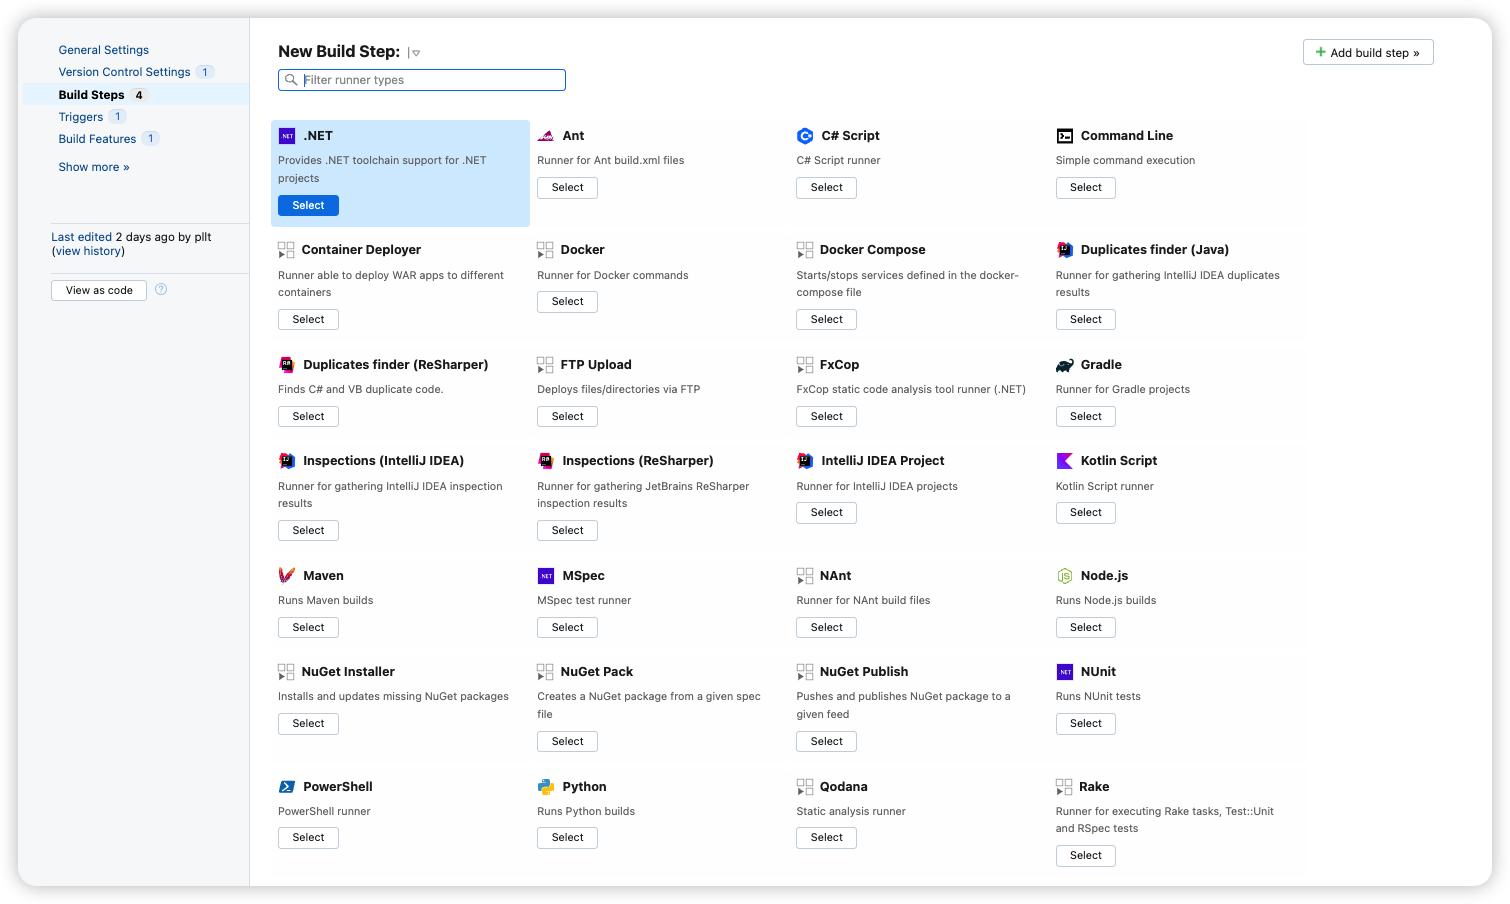Click the help question mark icon
Image resolution: width=1510 pixels, height=904 pixels.
[161, 290]
